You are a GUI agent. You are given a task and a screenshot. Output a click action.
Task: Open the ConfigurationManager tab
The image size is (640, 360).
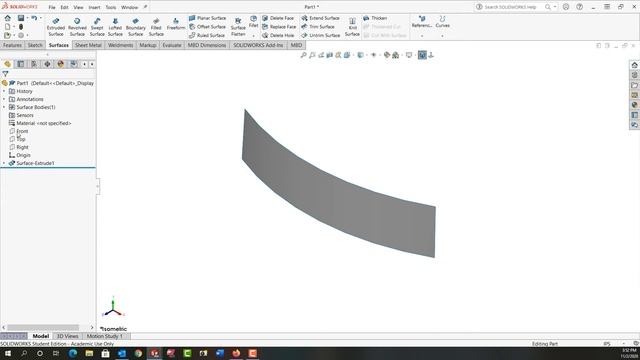coord(34,64)
